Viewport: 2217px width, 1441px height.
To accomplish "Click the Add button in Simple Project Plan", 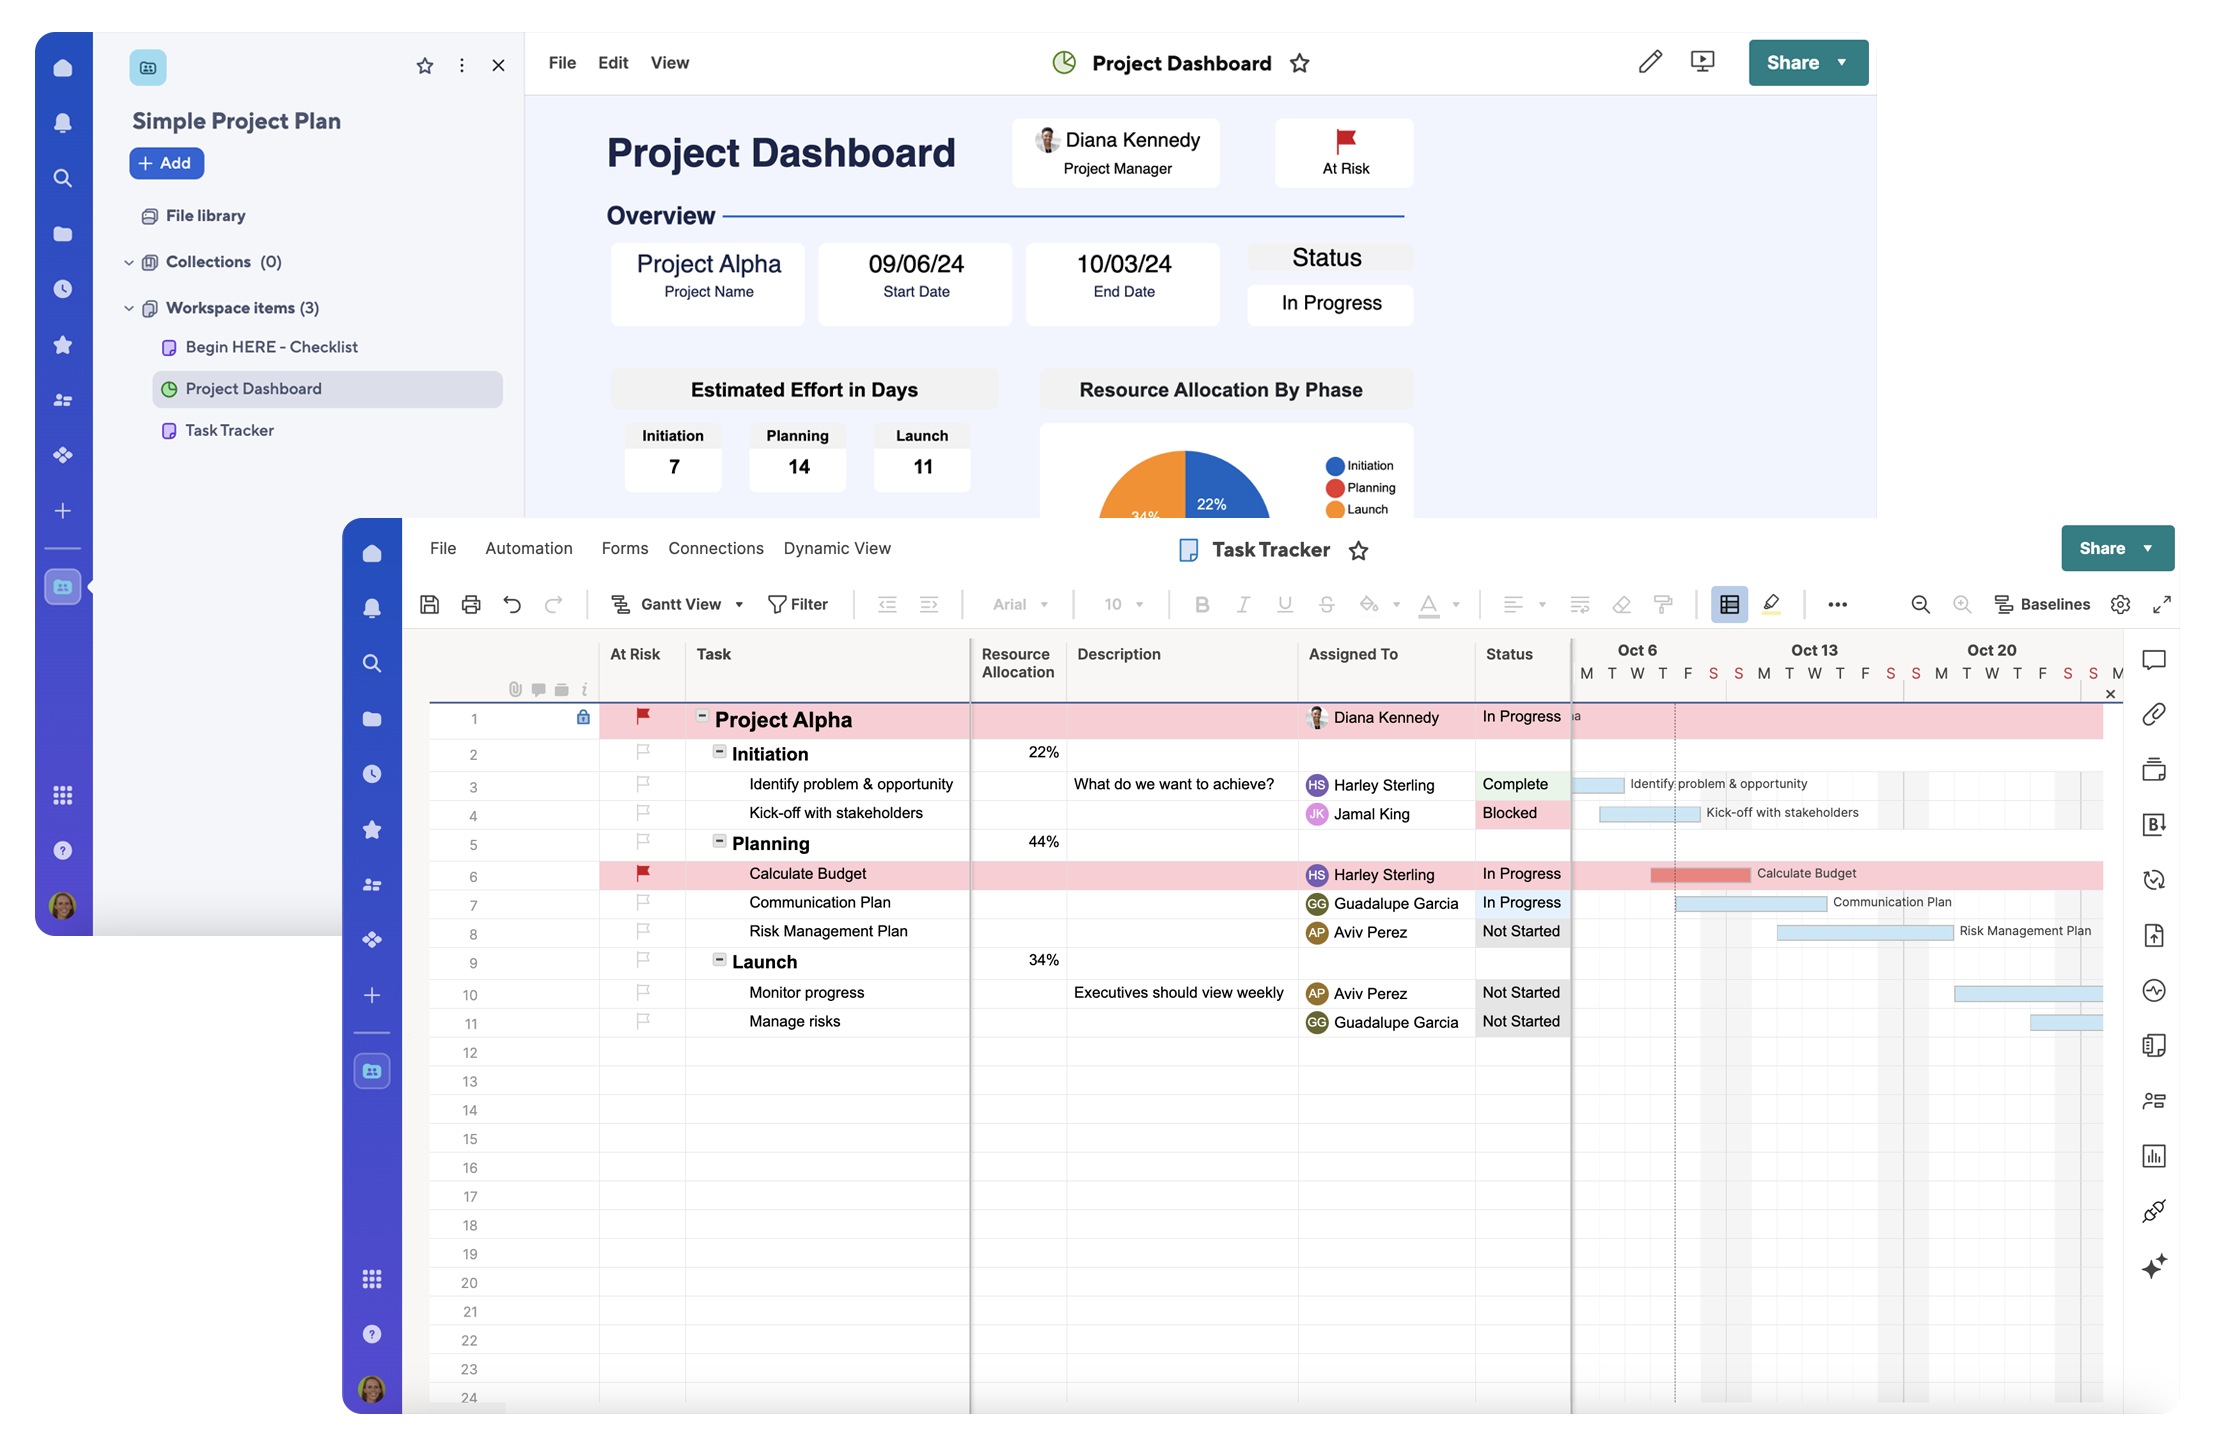I will 165,162.
